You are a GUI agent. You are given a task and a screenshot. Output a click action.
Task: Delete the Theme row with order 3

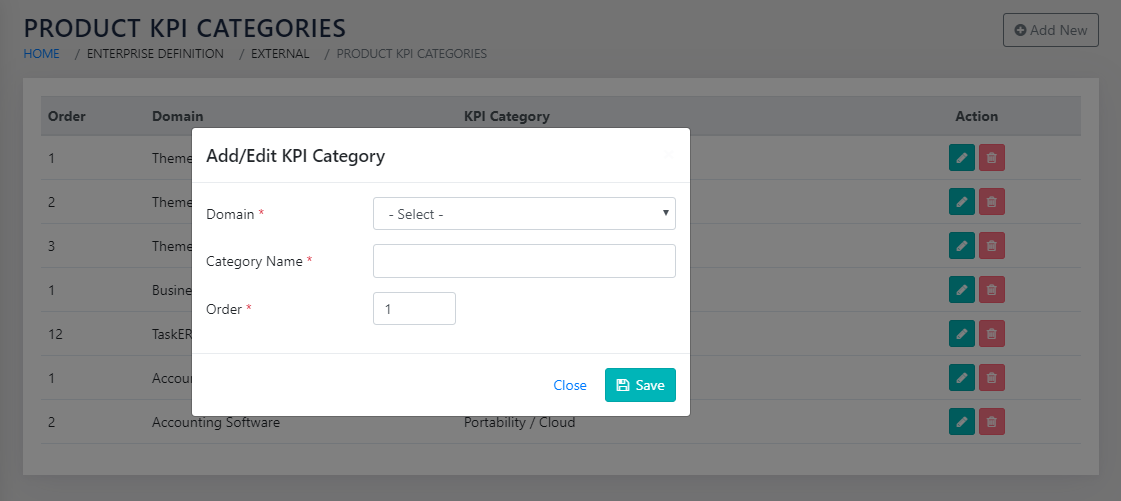[x=991, y=246]
